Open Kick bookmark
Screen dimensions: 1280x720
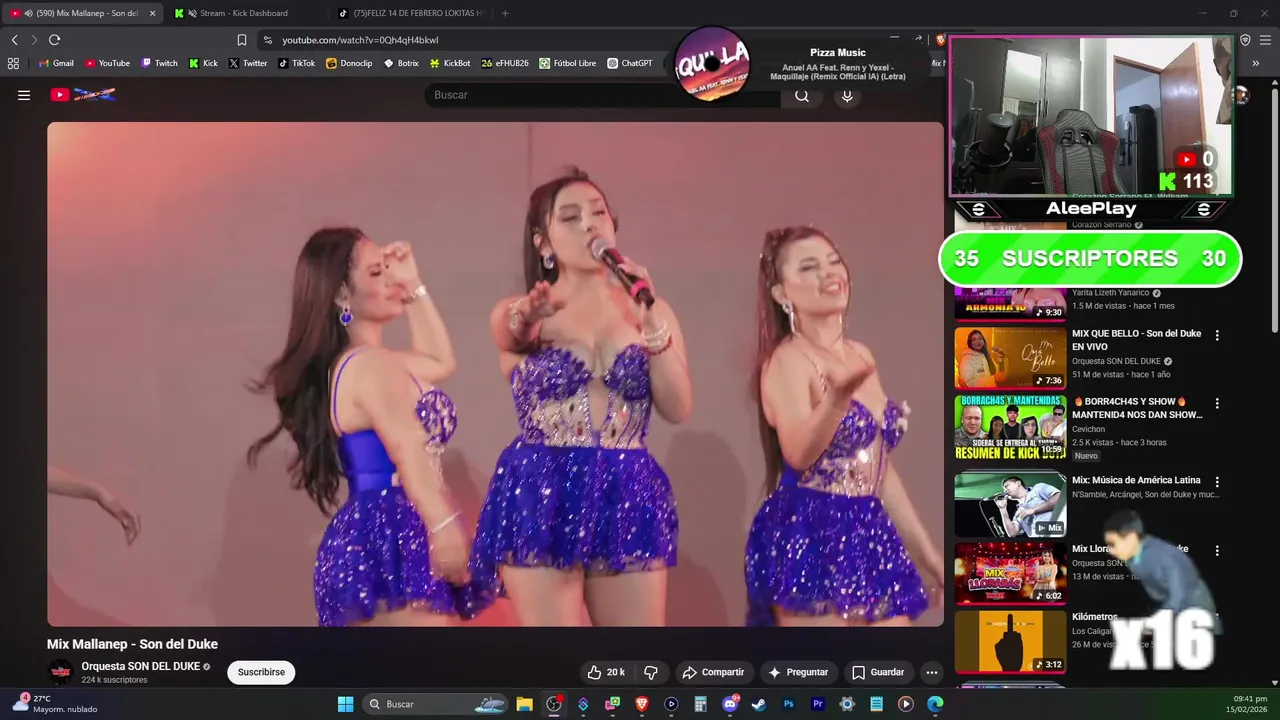tap(203, 63)
